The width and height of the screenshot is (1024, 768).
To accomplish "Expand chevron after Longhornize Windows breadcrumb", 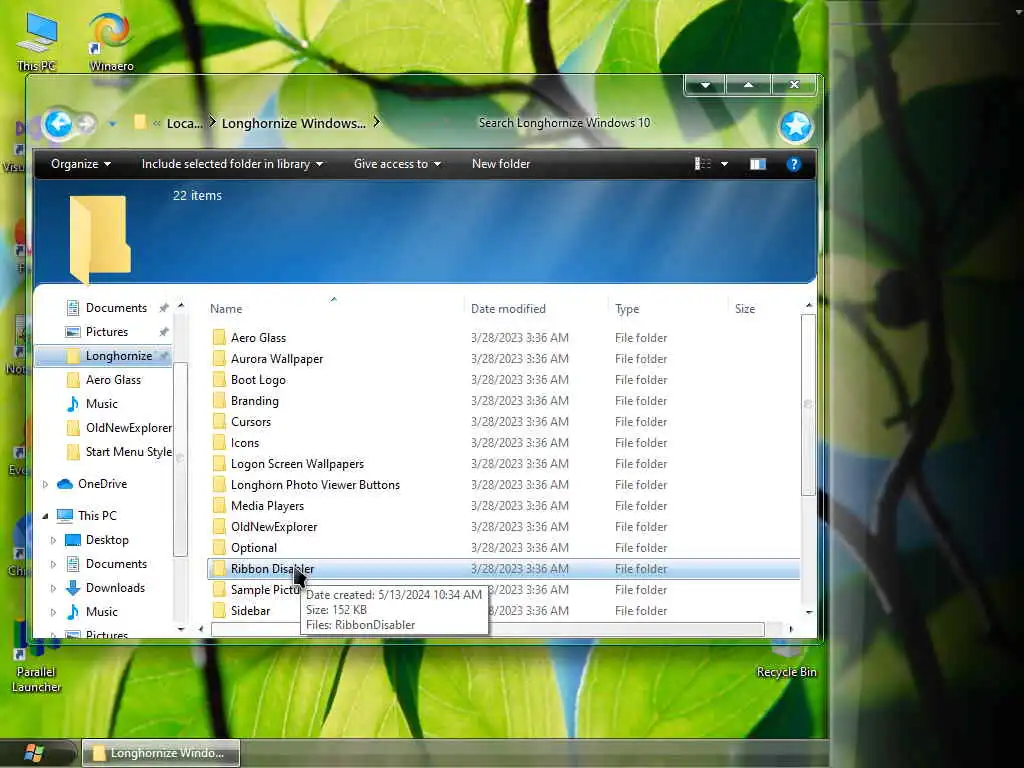I will 377,123.
